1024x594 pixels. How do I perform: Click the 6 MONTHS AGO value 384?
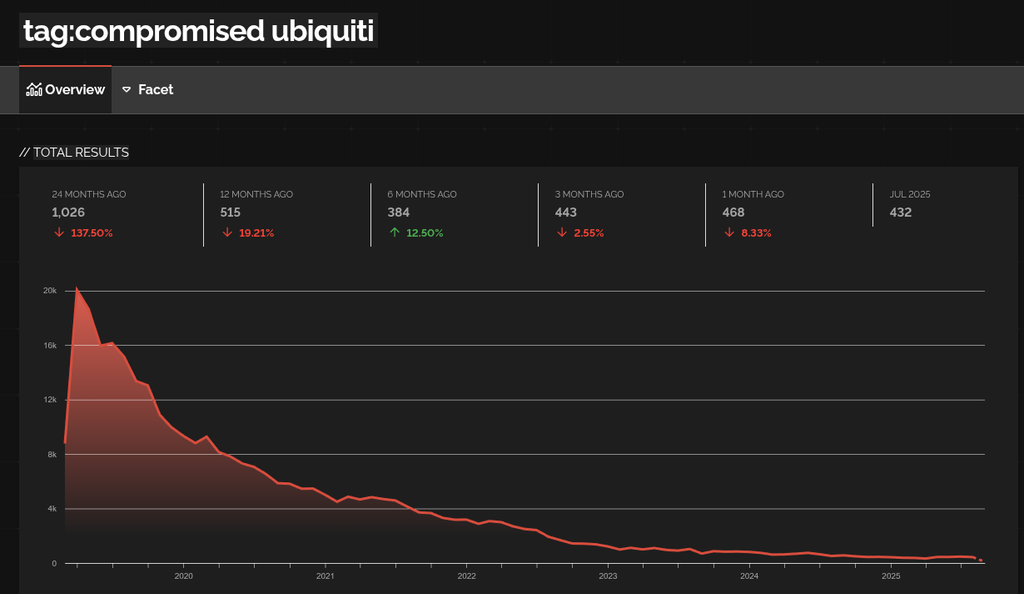coord(398,212)
